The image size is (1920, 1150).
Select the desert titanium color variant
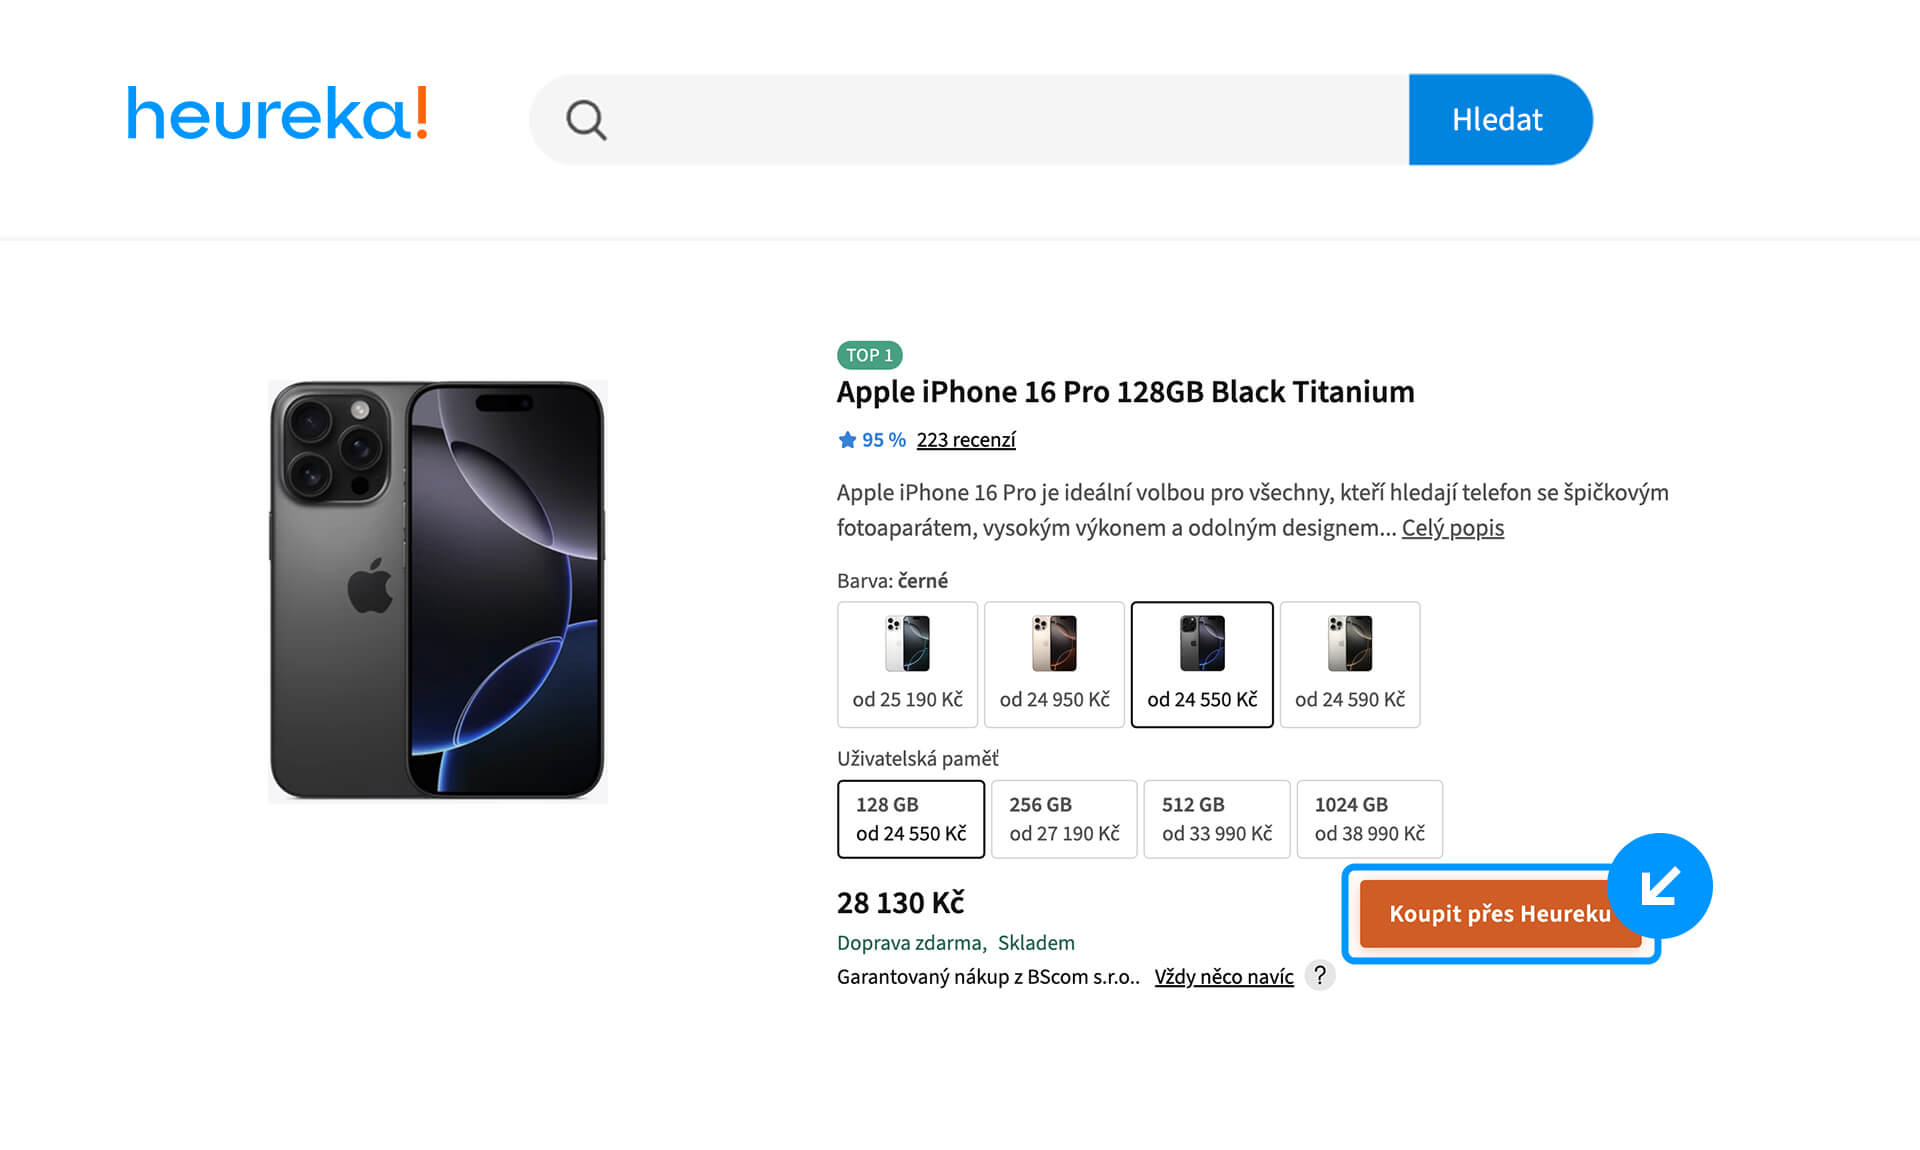pyautogui.click(x=1054, y=664)
